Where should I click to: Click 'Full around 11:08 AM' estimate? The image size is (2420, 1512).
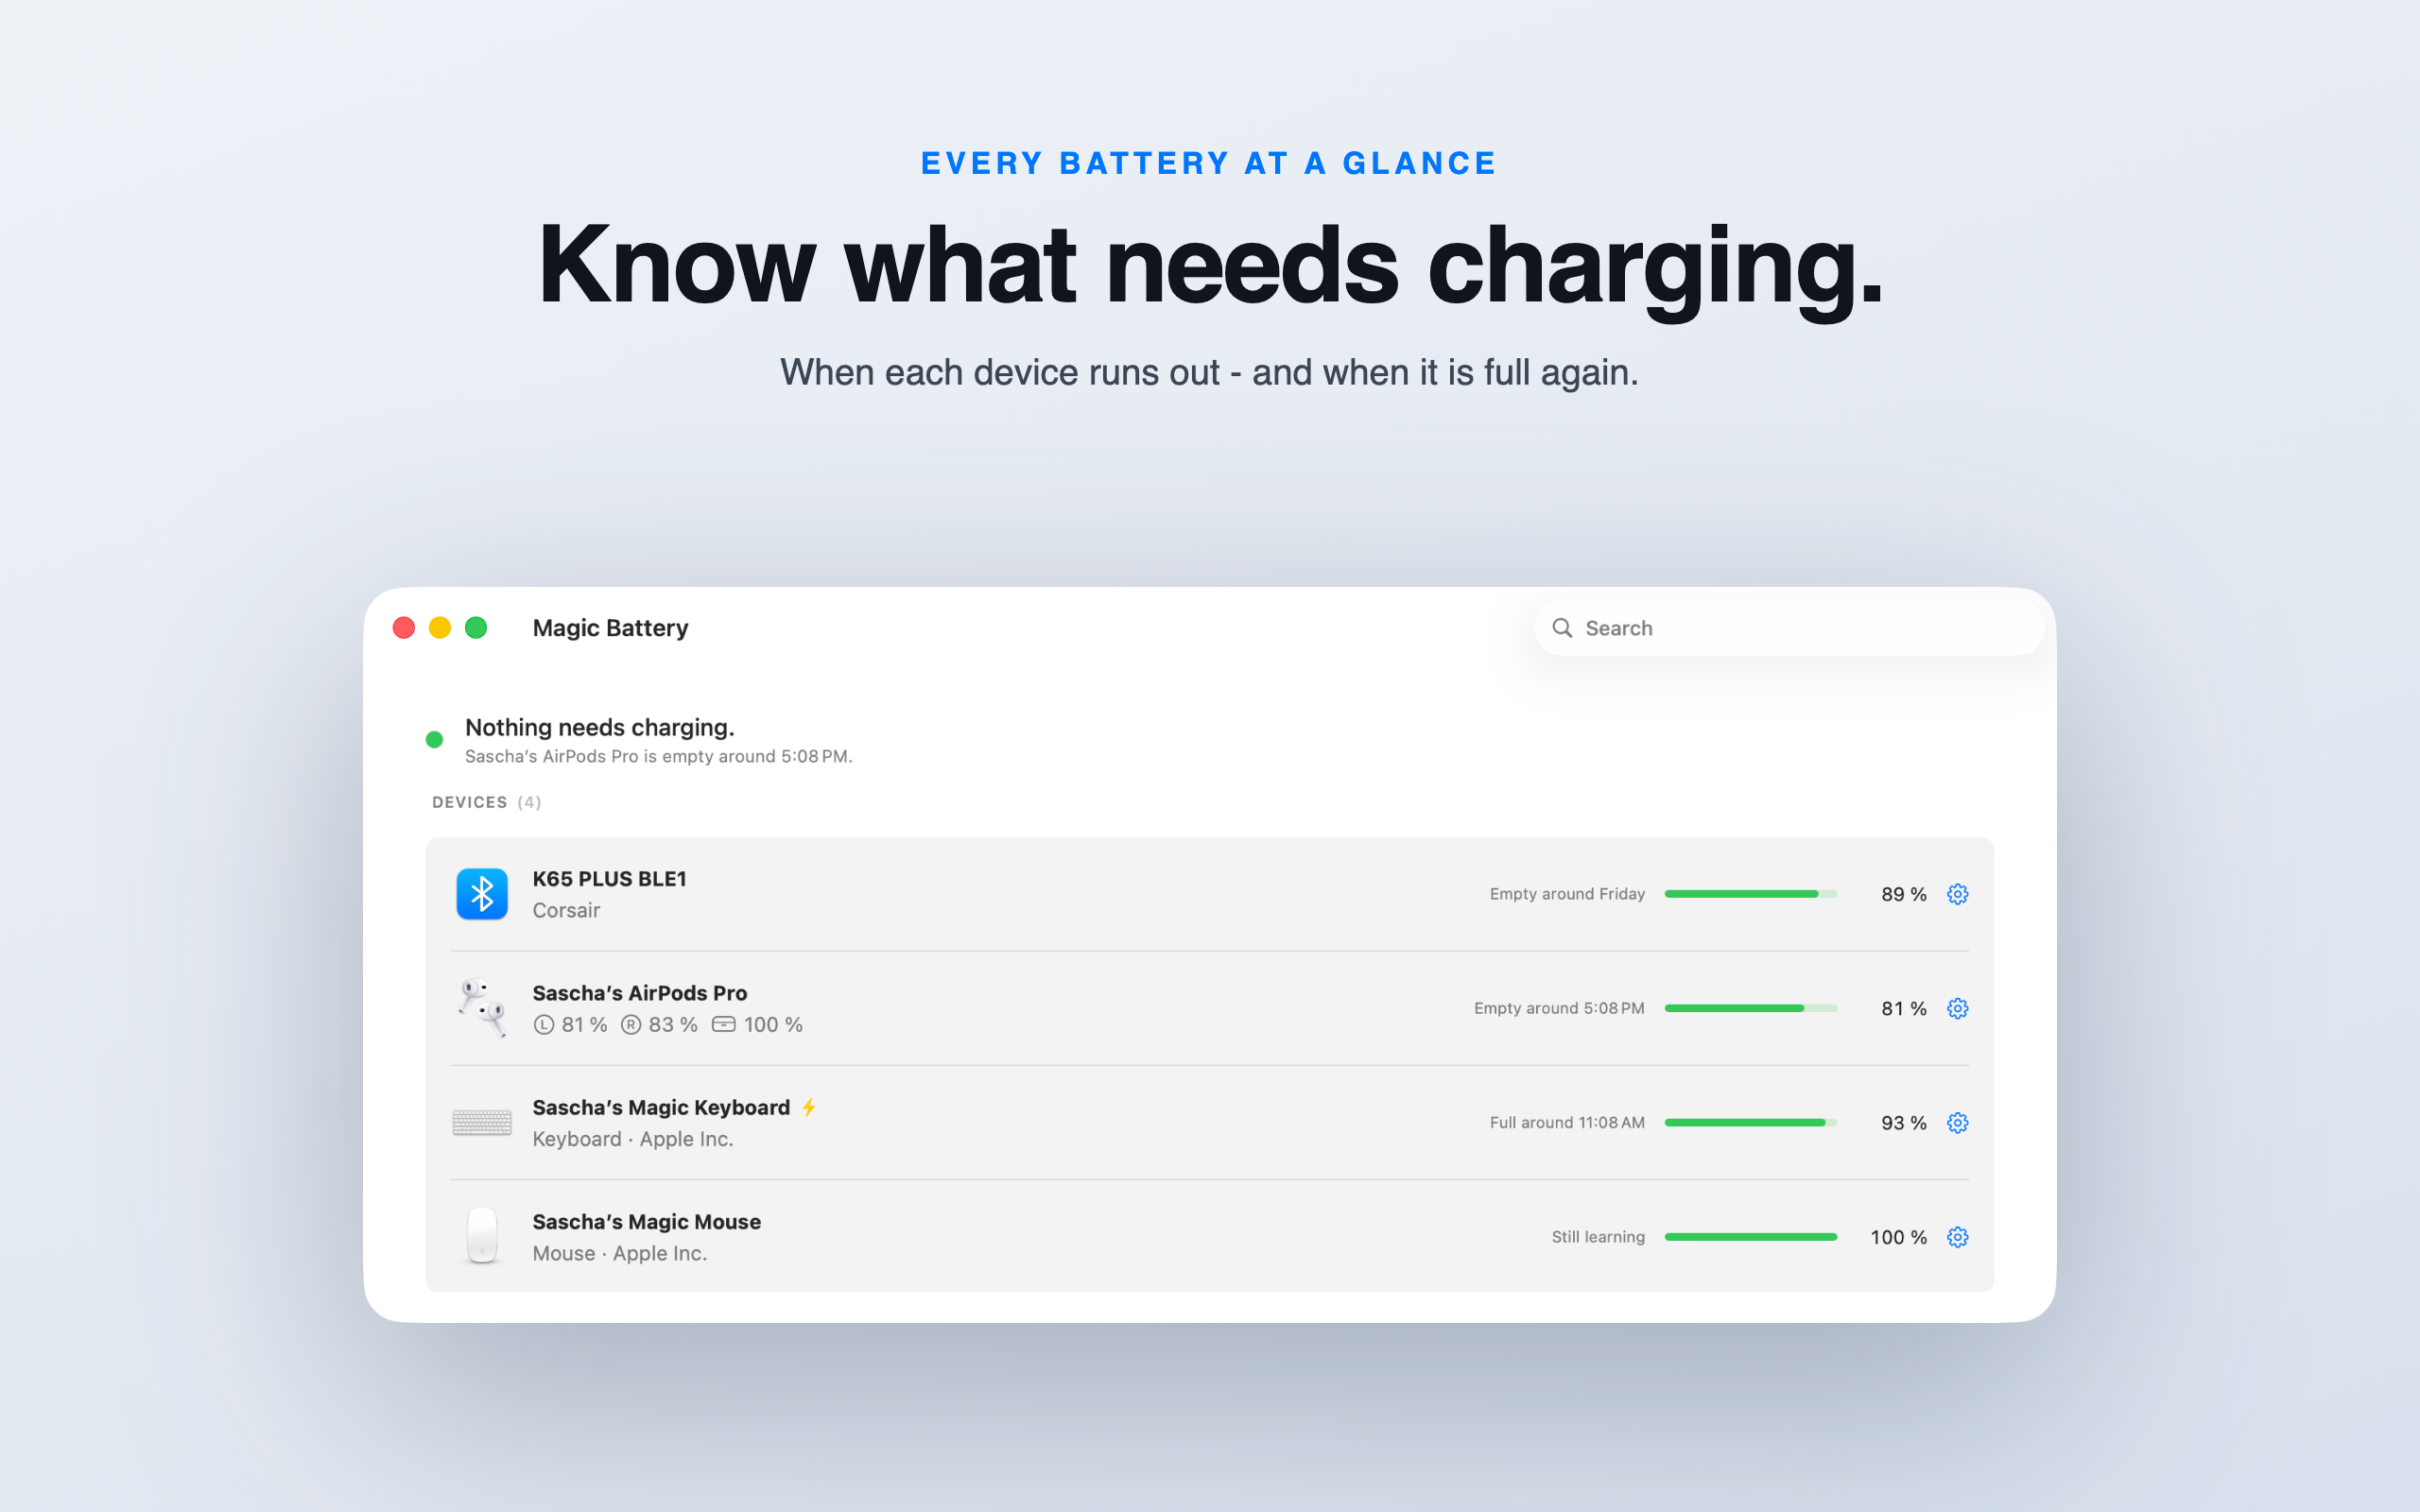click(1567, 1123)
